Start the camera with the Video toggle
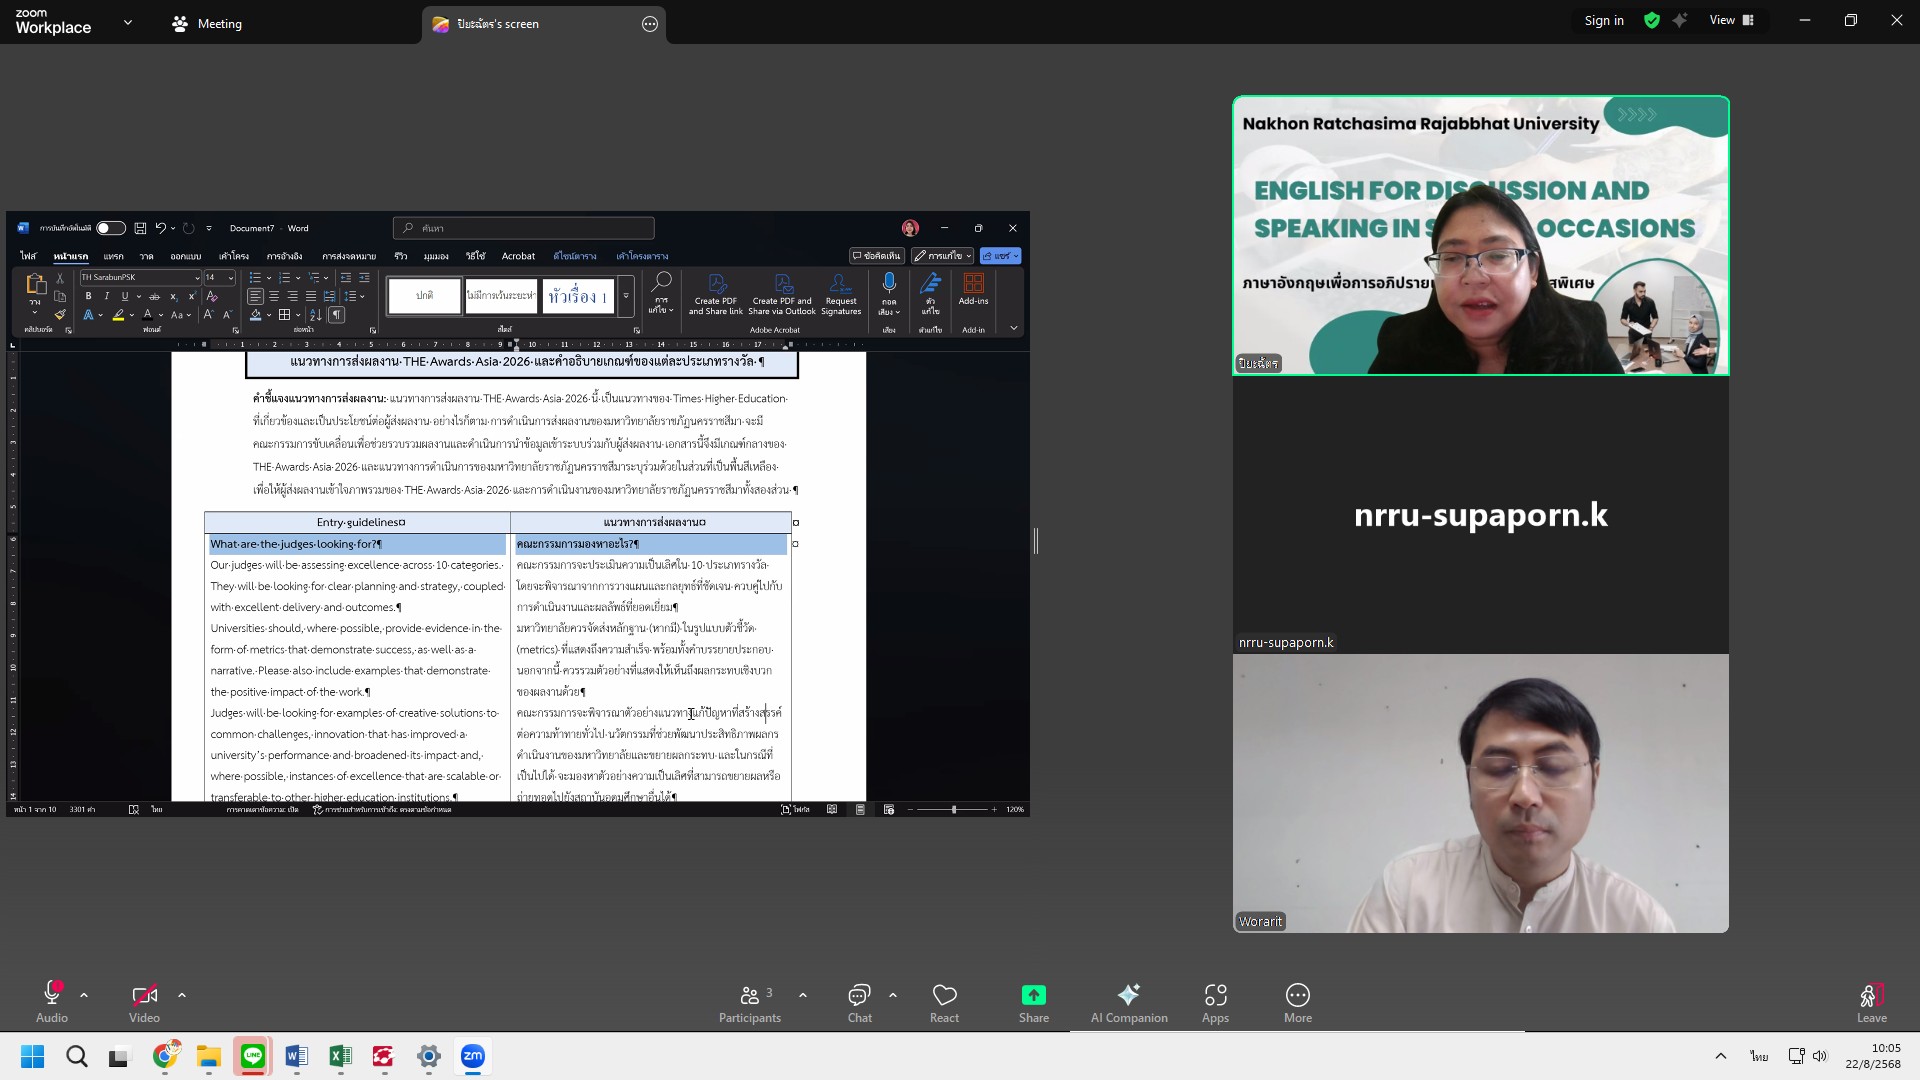1920x1080 pixels. tap(144, 996)
